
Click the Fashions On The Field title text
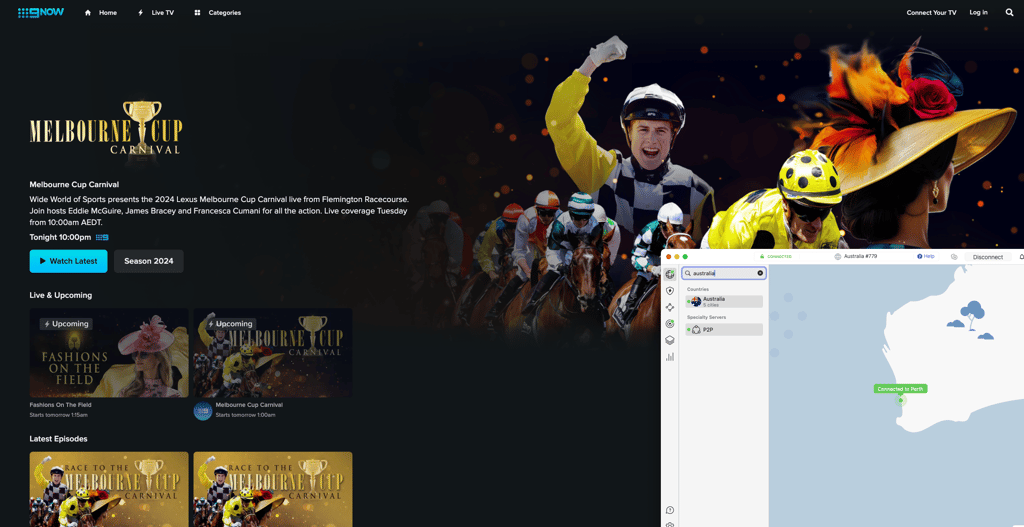coord(61,405)
